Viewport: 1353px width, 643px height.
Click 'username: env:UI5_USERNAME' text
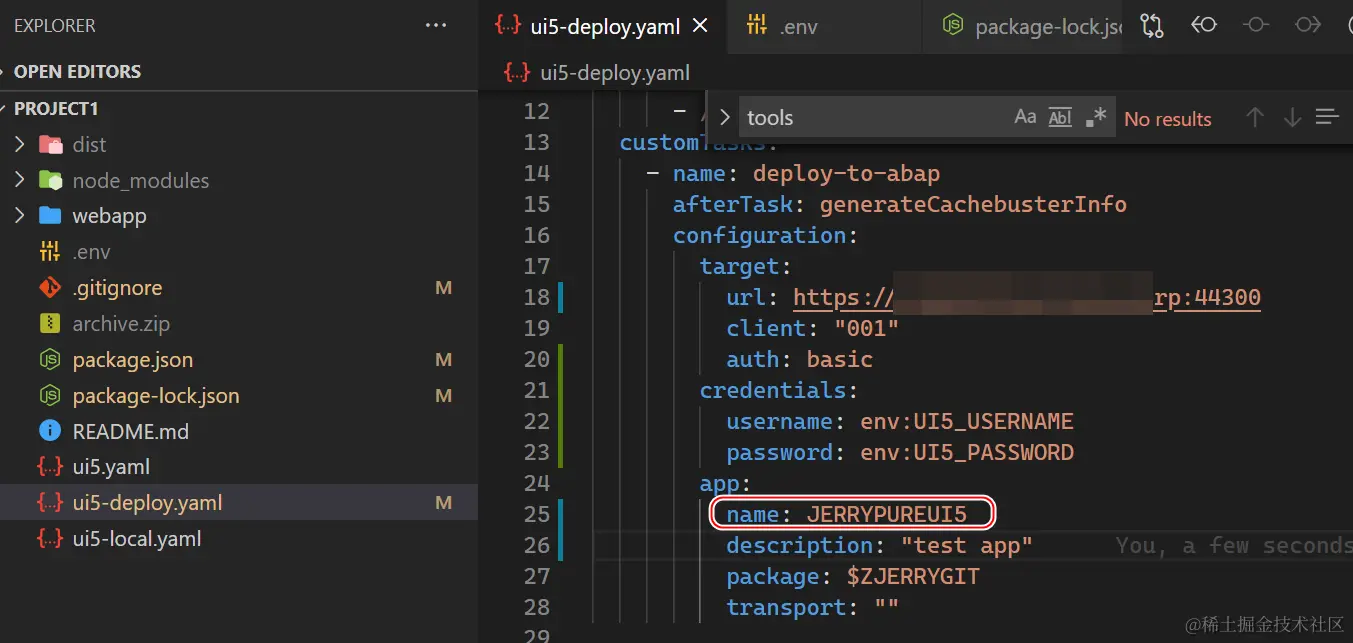tap(900, 421)
